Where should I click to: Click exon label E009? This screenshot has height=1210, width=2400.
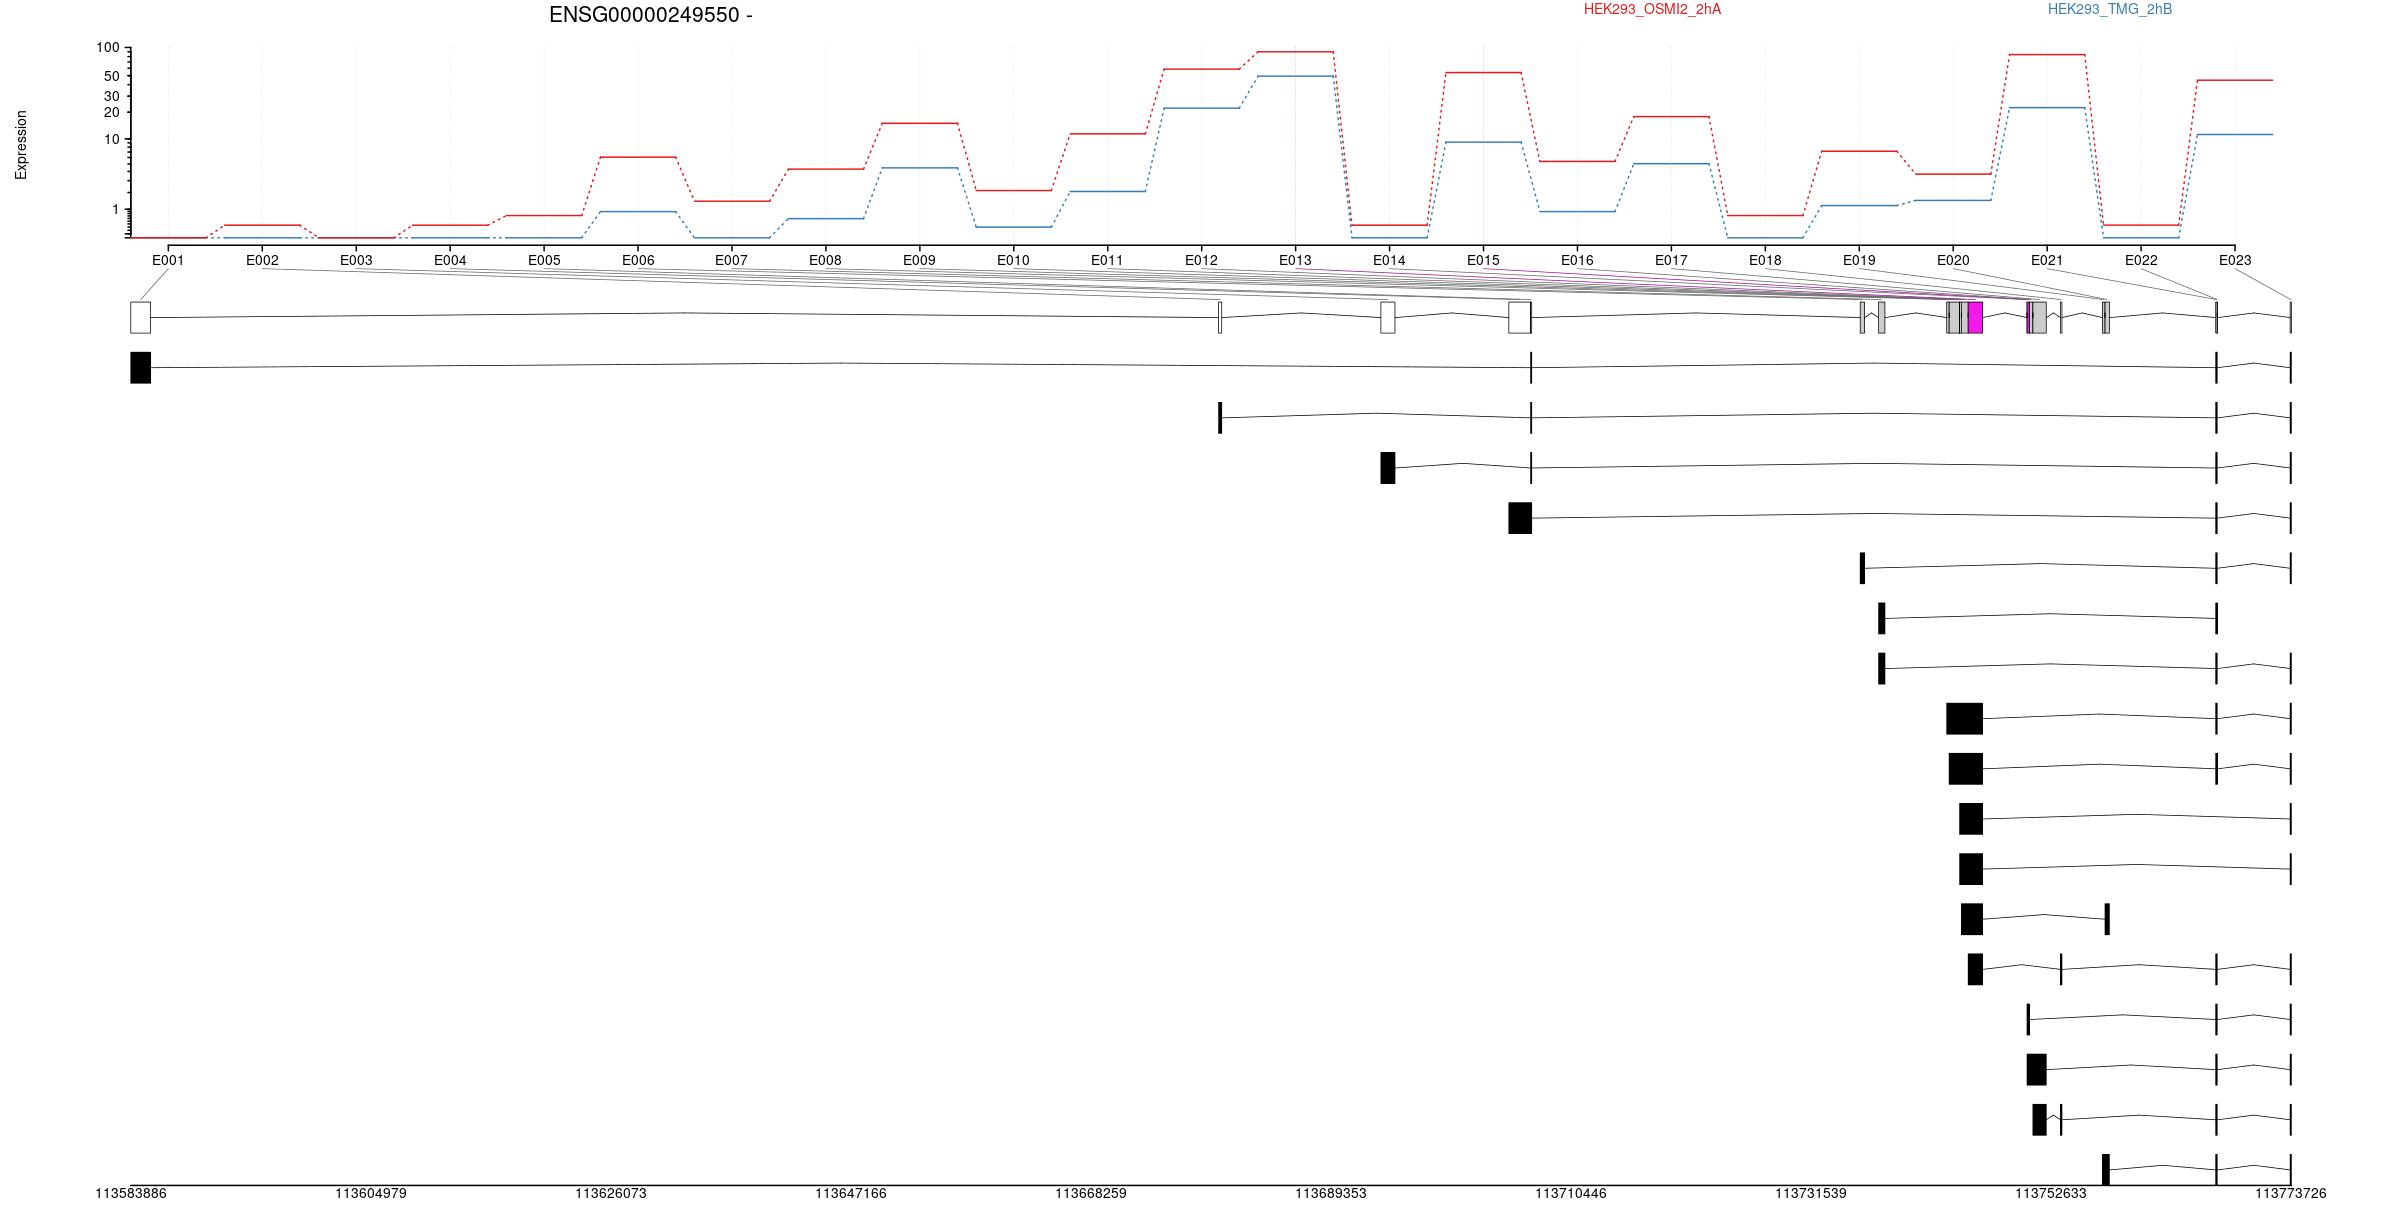[919, 260]
